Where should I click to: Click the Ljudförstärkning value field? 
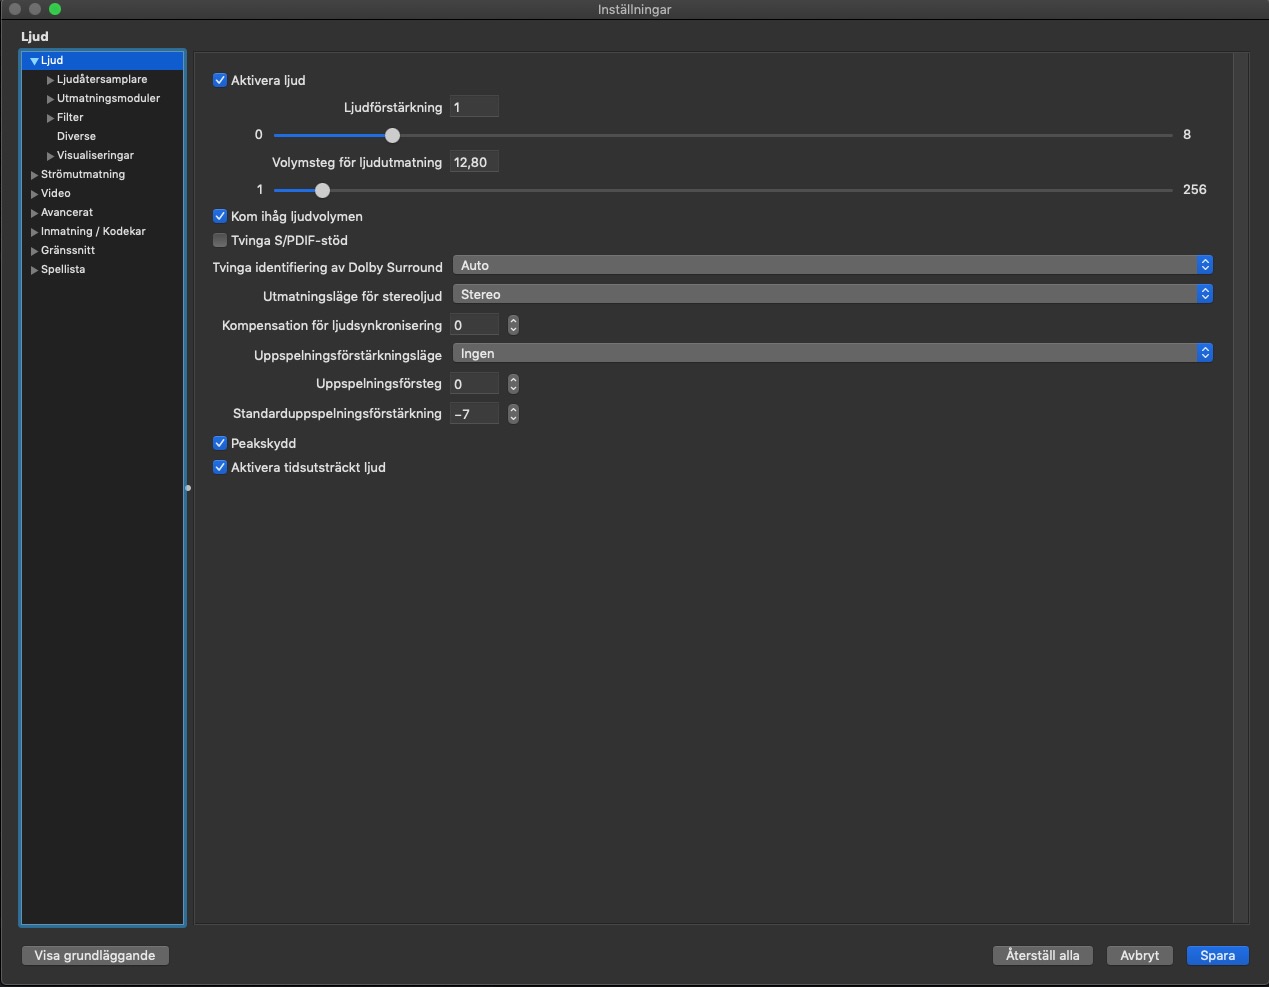tap(474, 107)
